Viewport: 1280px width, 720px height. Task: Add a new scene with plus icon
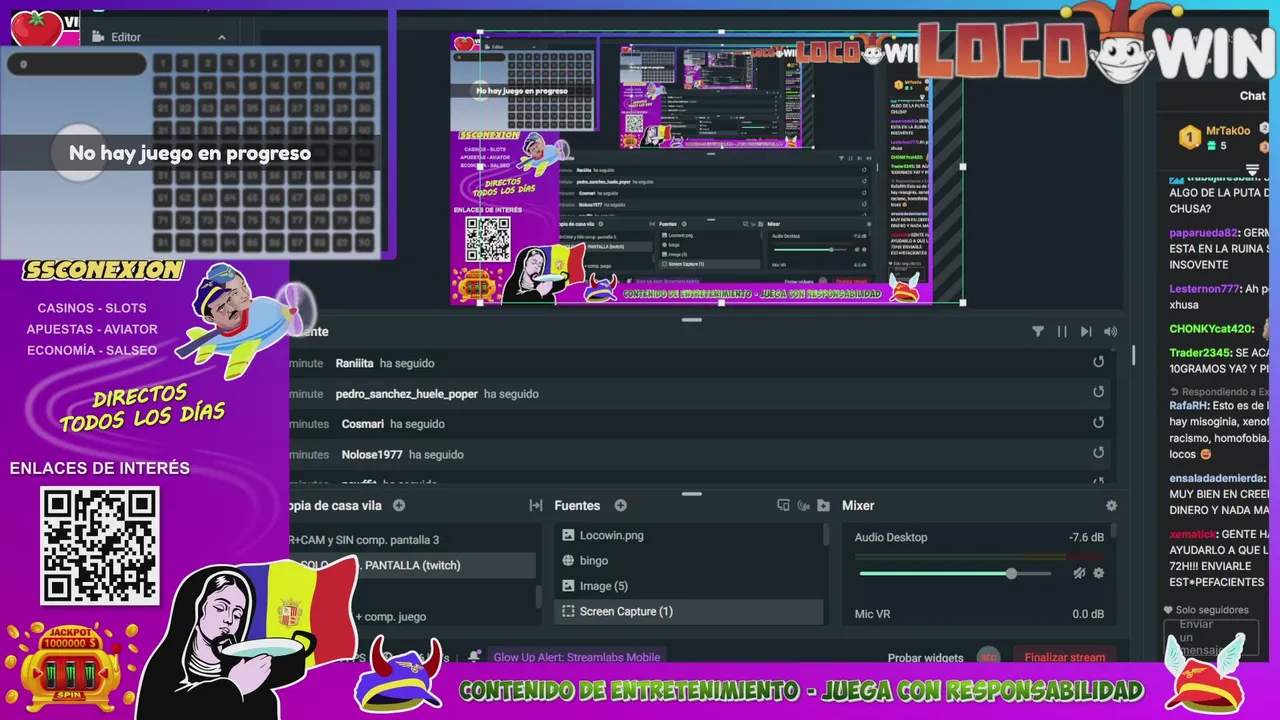(x=399, y=506)
